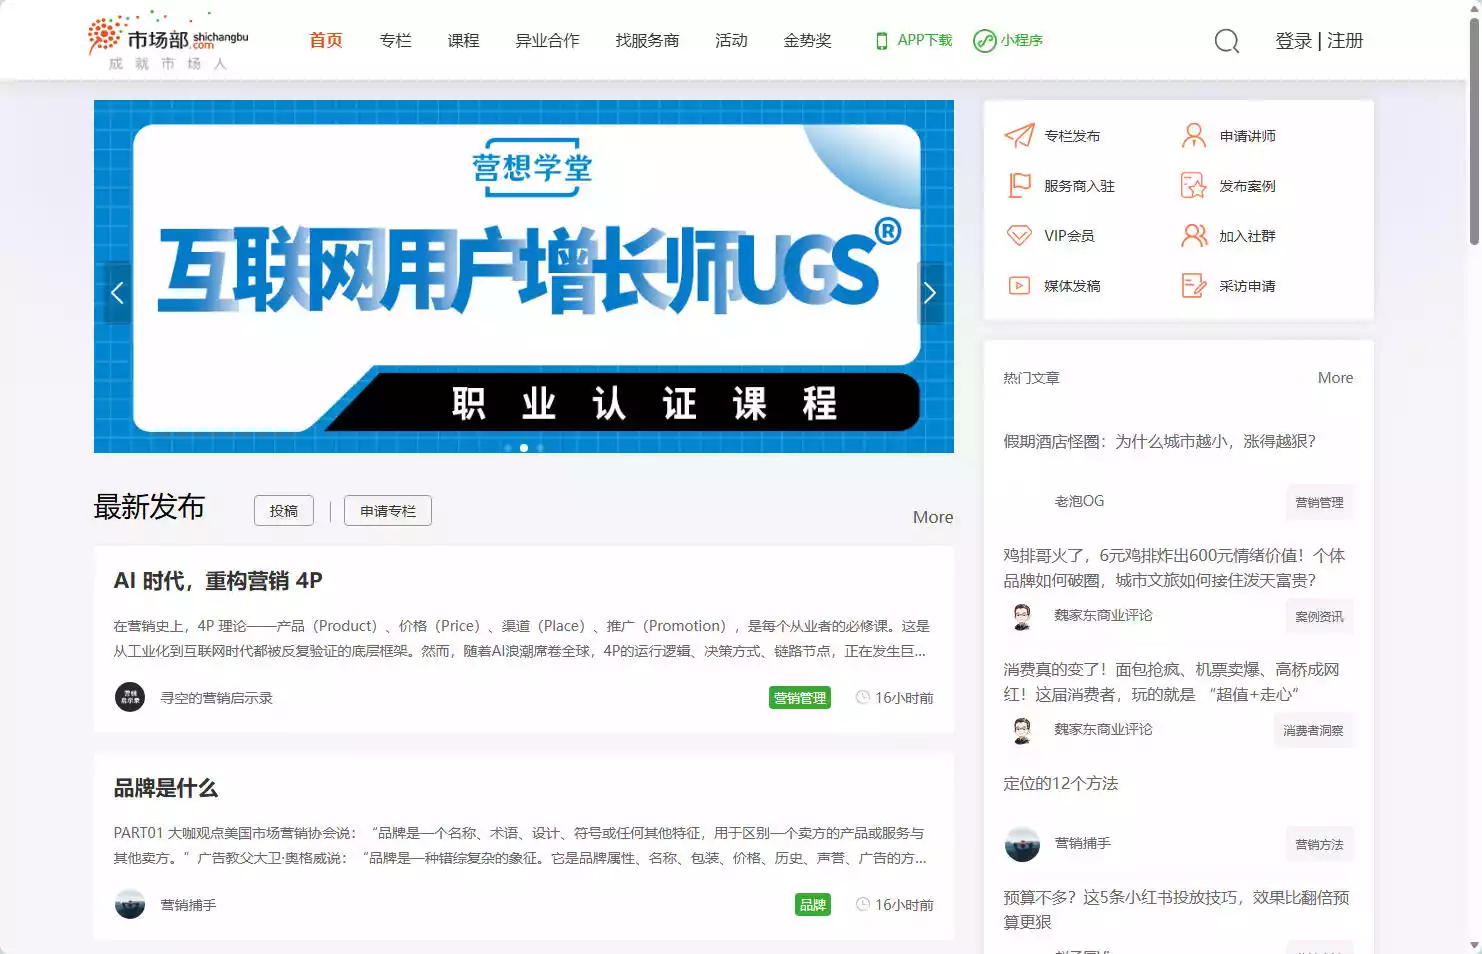This screenshot has width=1482, height=954.
Task: Open hot article 假期酒店怪圈
Action: click(1160, 442)
